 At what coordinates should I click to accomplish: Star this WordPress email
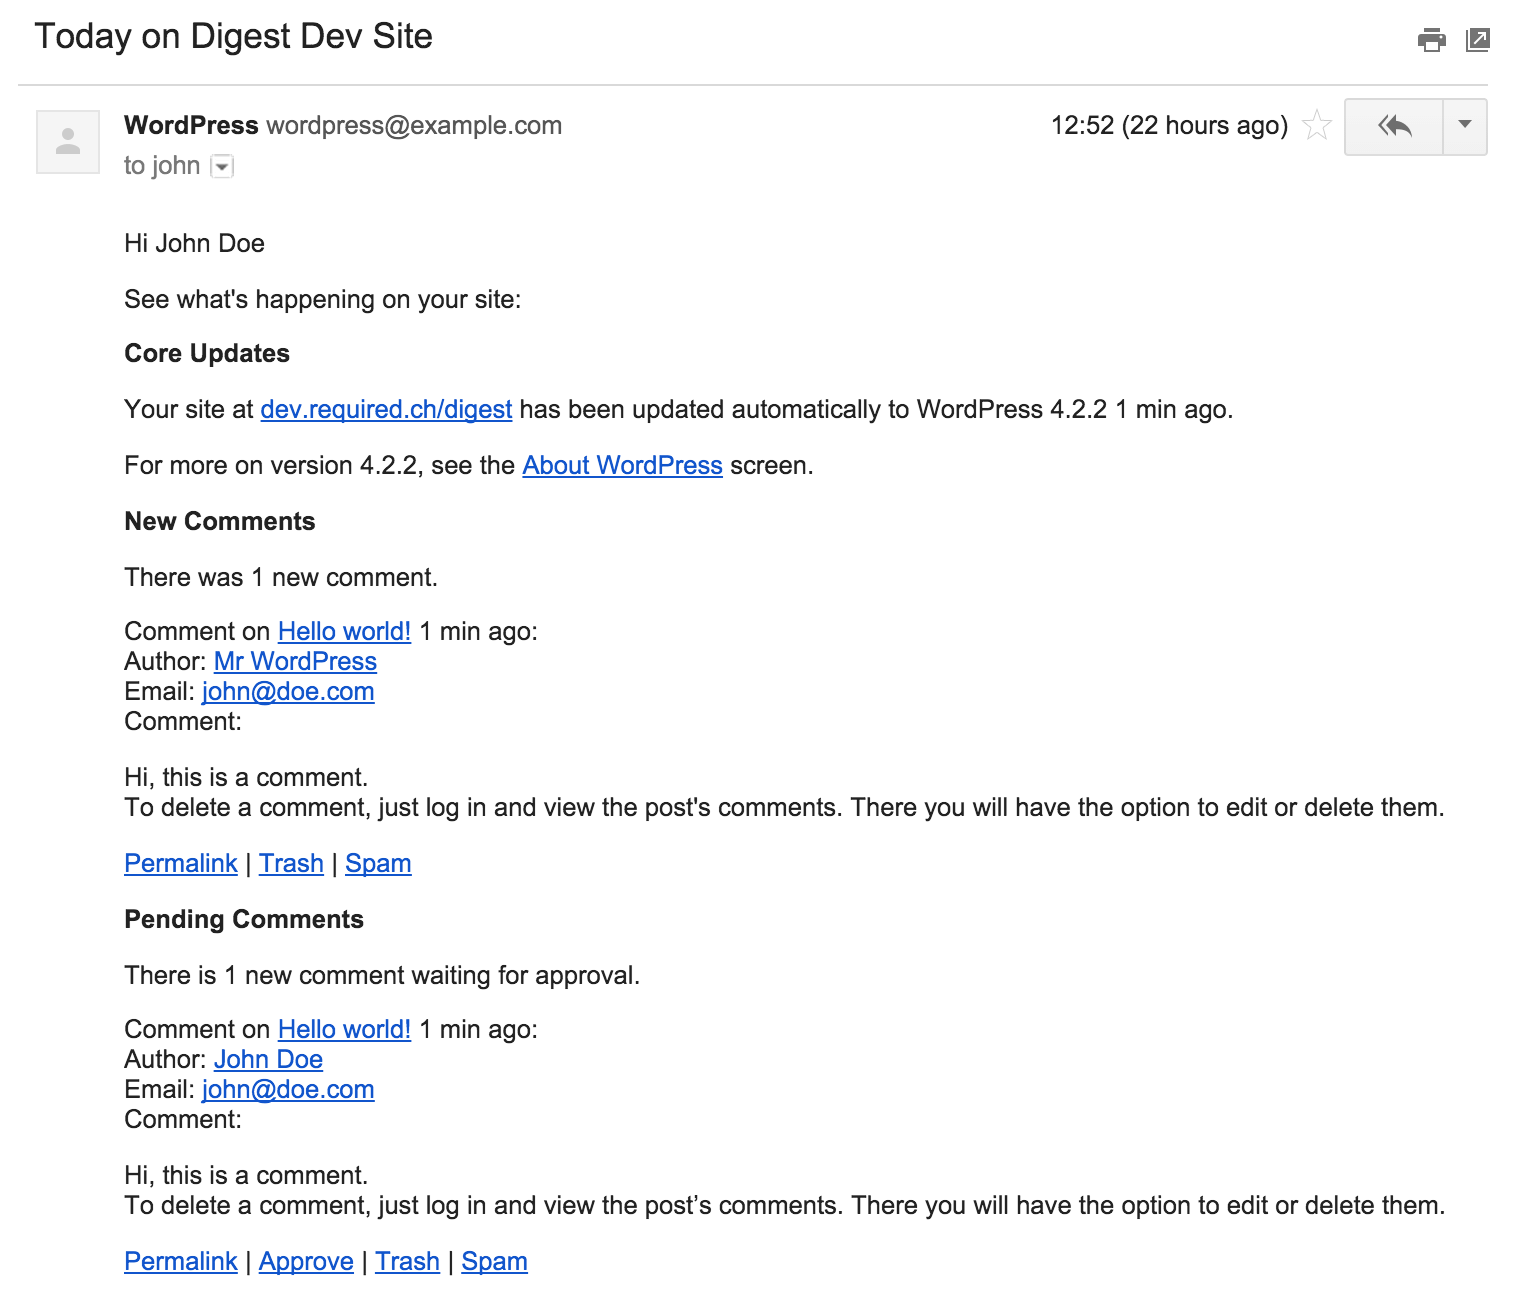(x=1317, y=126)
